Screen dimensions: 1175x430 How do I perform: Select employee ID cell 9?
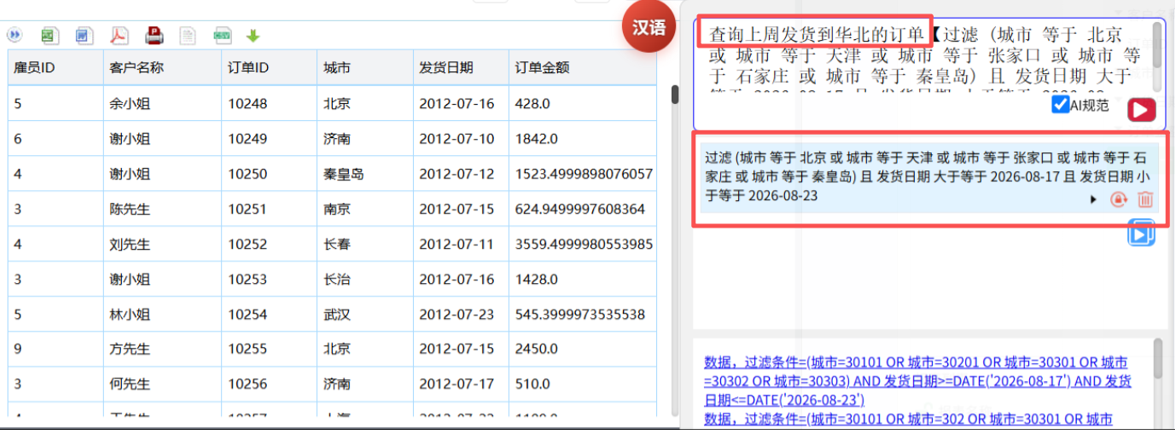[x=55, y=349]
